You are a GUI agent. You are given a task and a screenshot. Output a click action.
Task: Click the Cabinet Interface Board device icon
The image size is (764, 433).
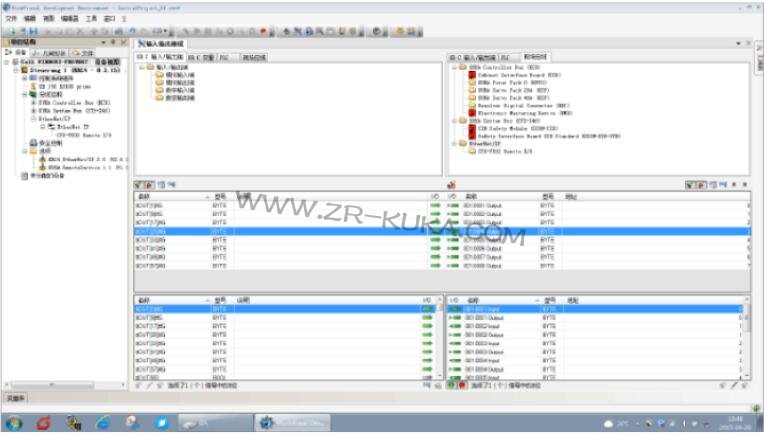point(472,75)
